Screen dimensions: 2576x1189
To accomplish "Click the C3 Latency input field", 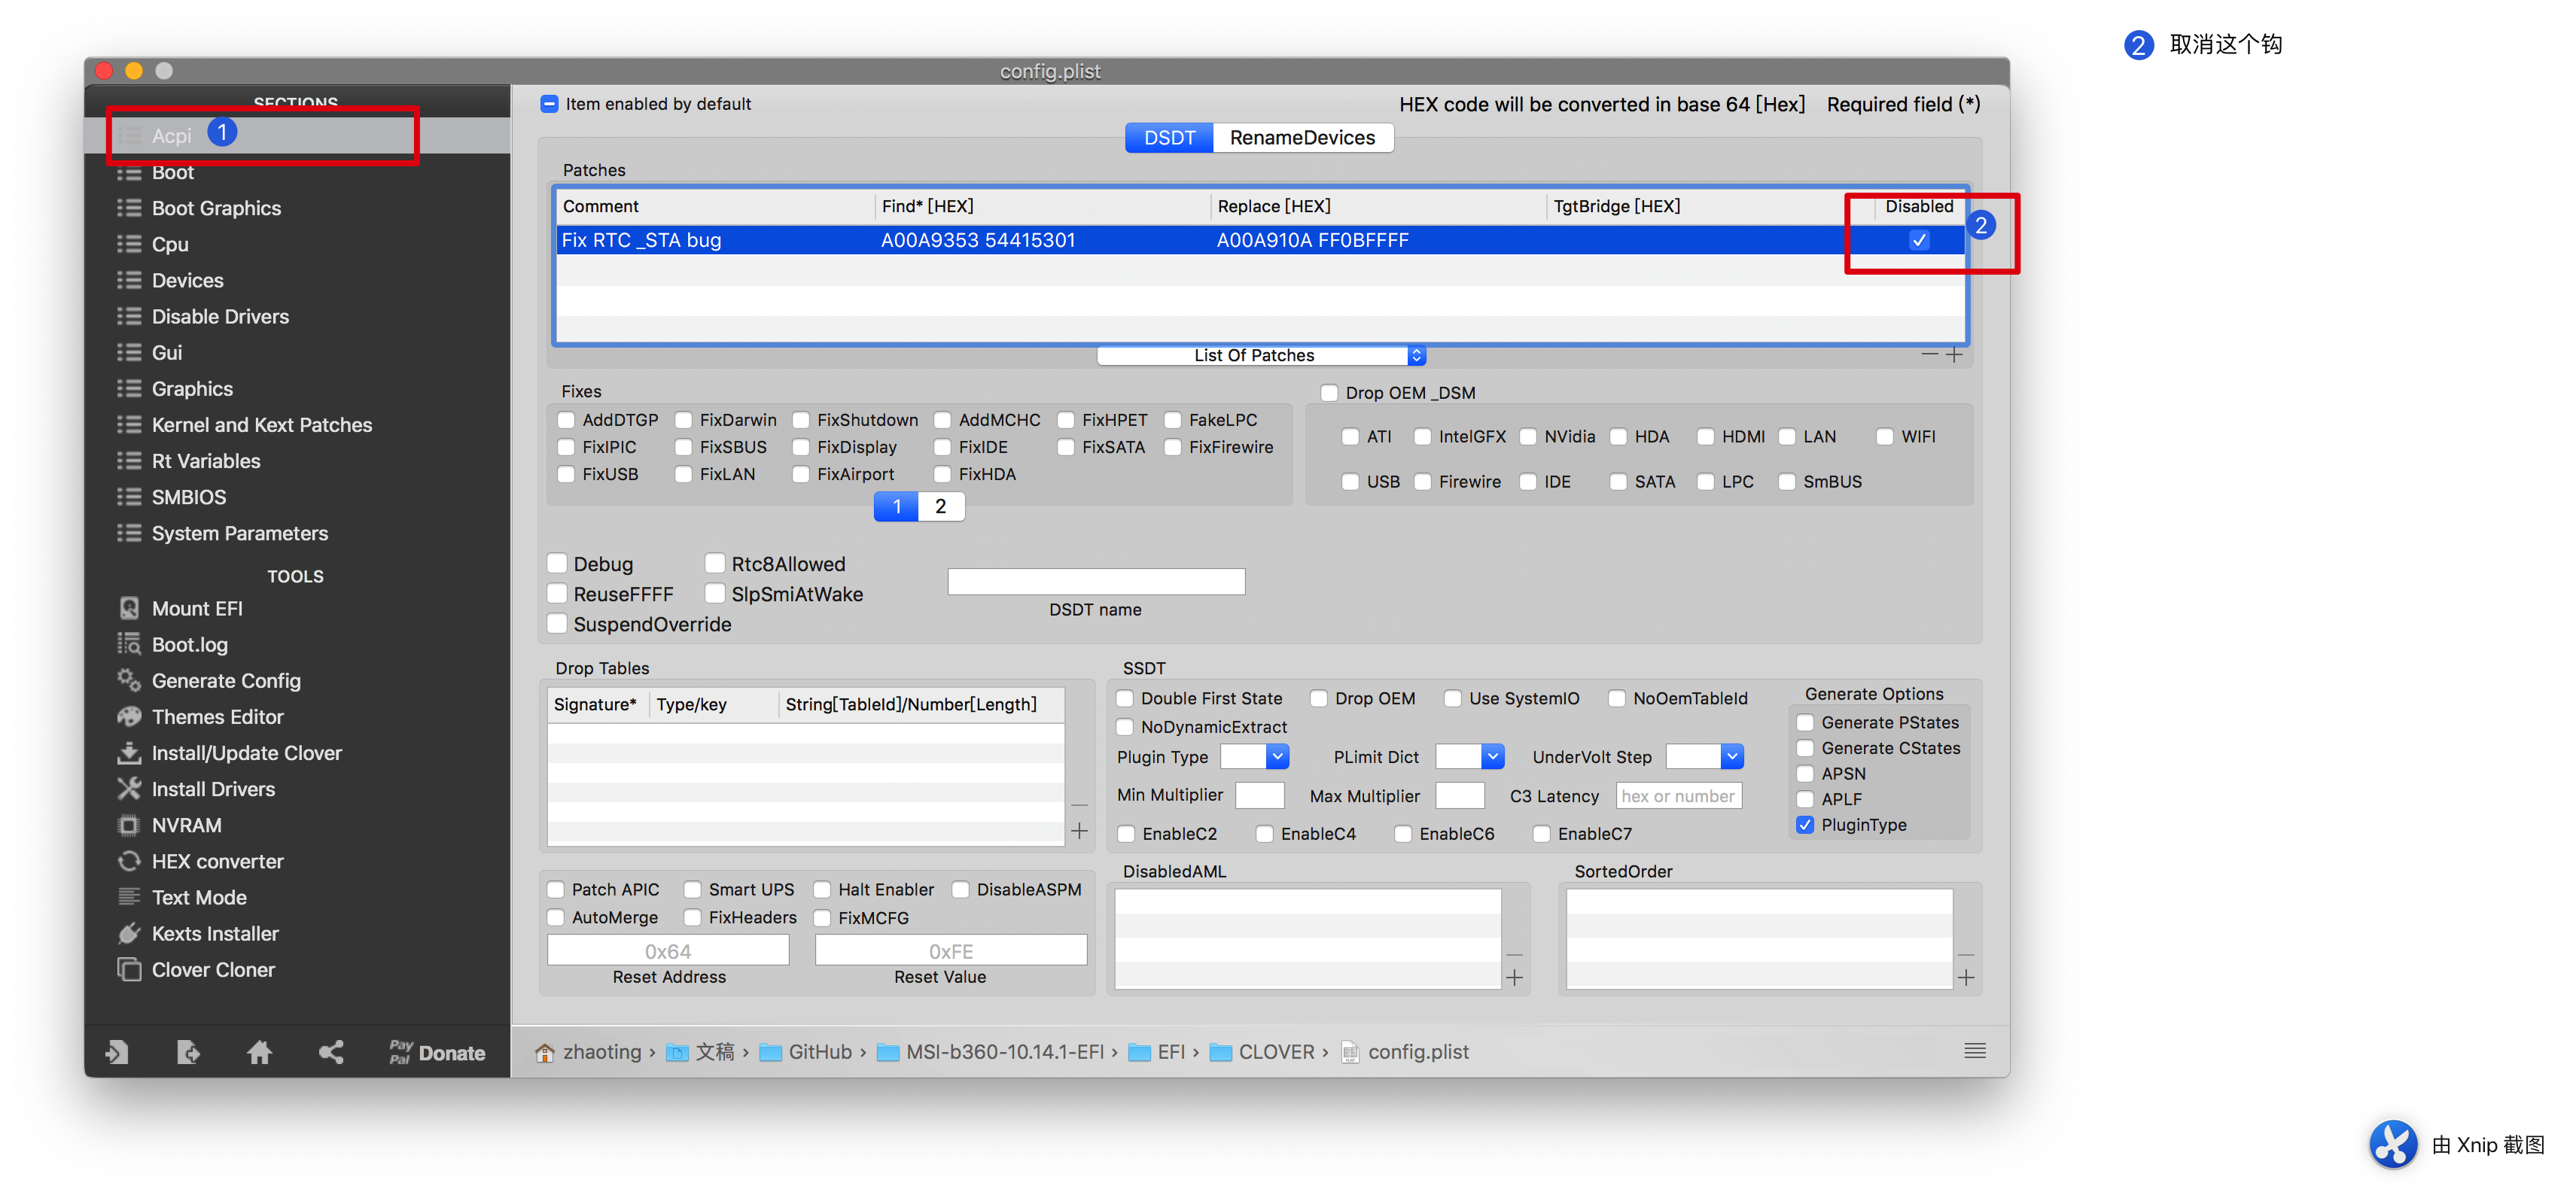I will 1677,796.
